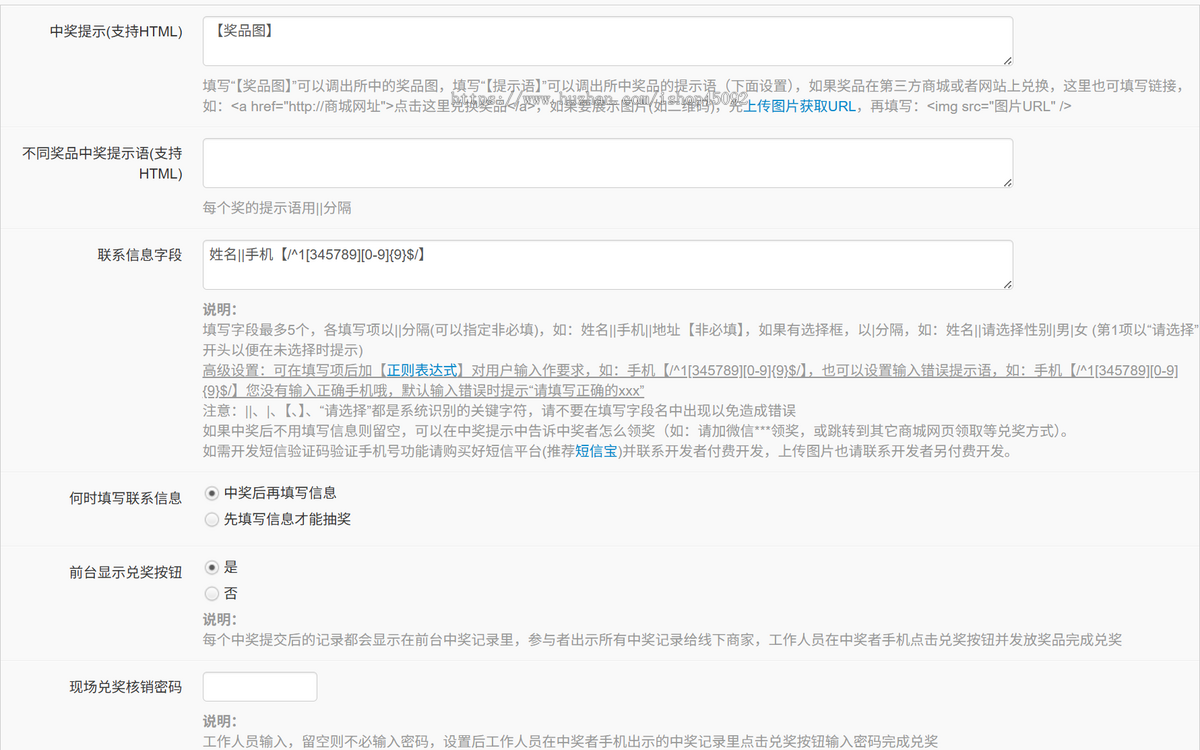Image resolution: width=1200 pixels, height=750 pixels.
Task: Click the resize grip of 不同奖品中奖提示语 textarea
Action: [1006, 182]
